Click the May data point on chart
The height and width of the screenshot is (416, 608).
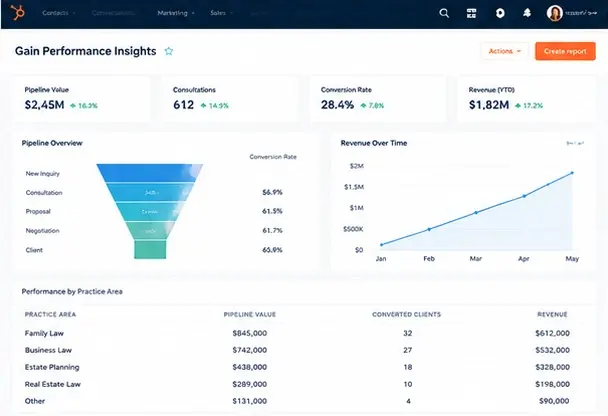[572, 173]
